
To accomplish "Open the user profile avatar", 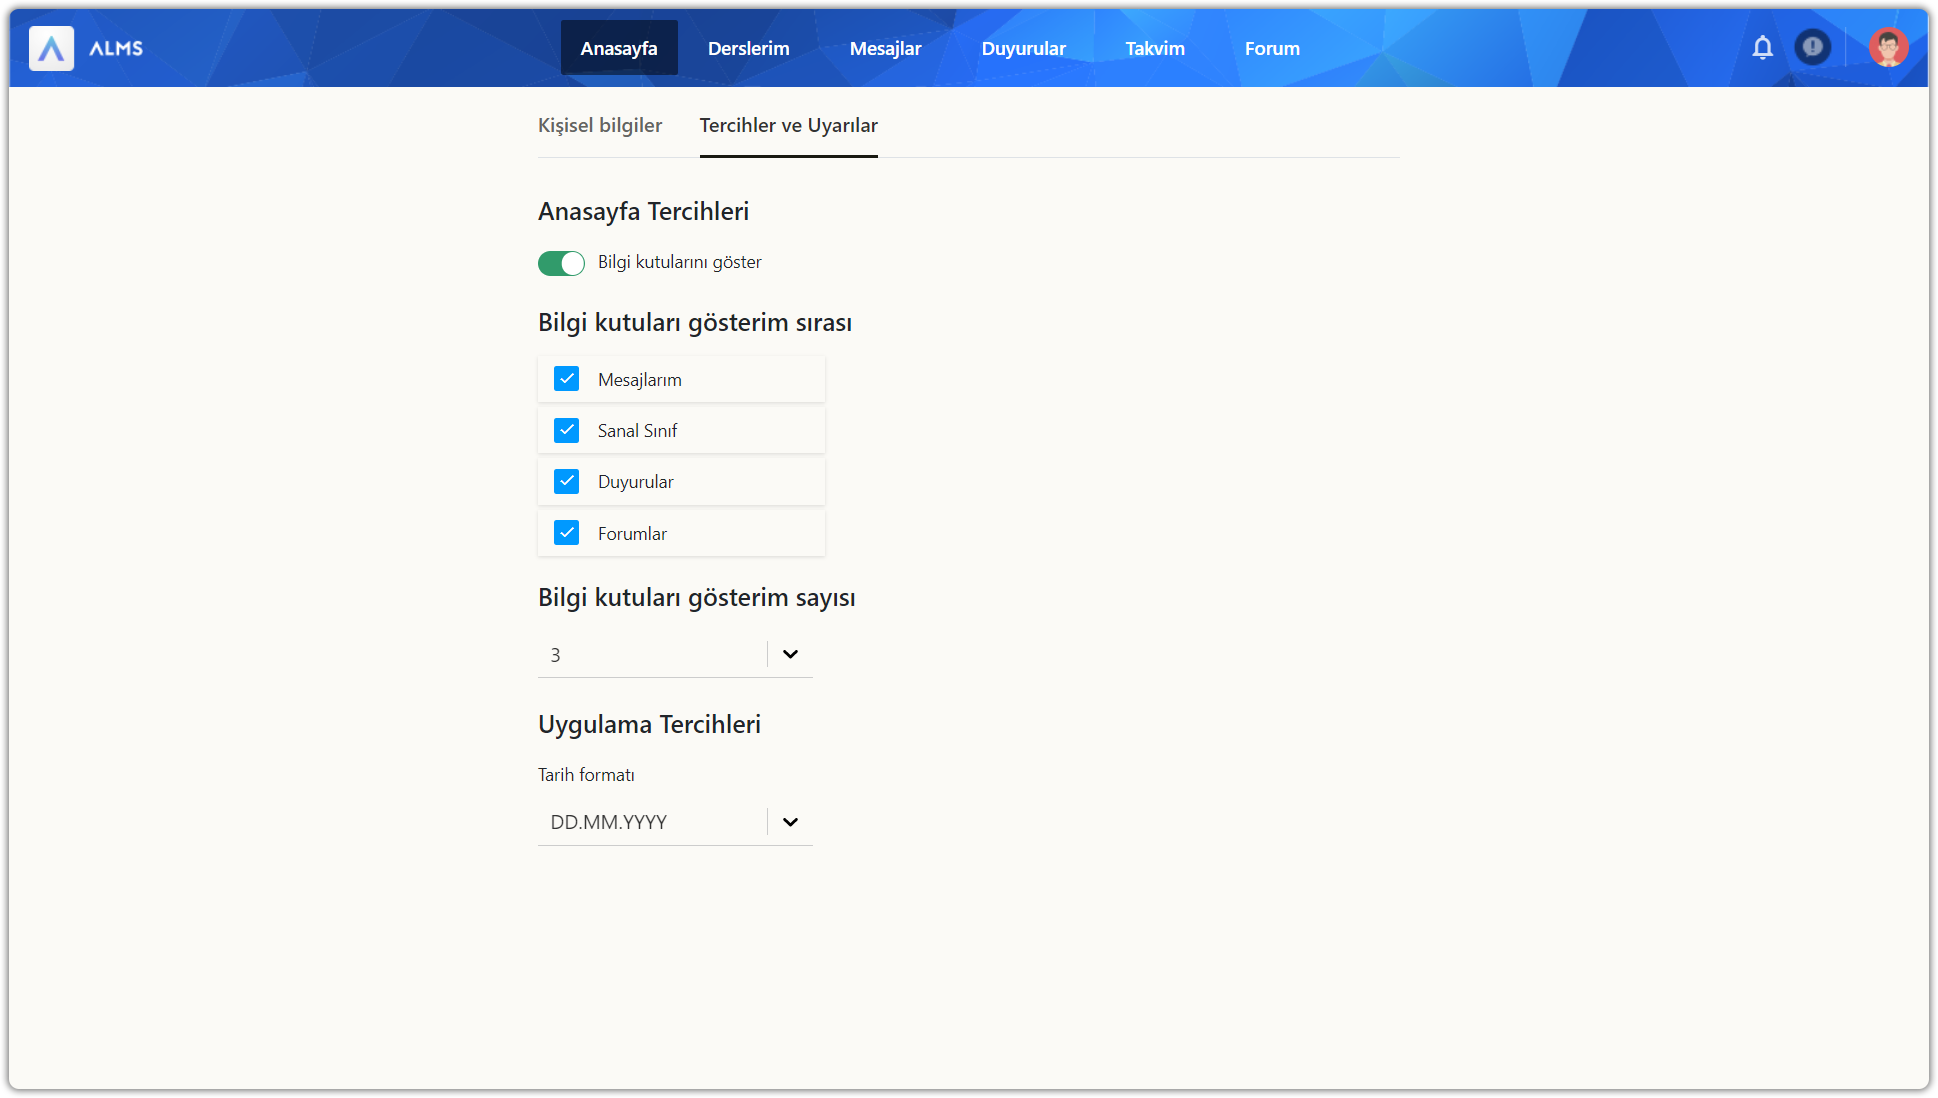I will (1887, 47).
